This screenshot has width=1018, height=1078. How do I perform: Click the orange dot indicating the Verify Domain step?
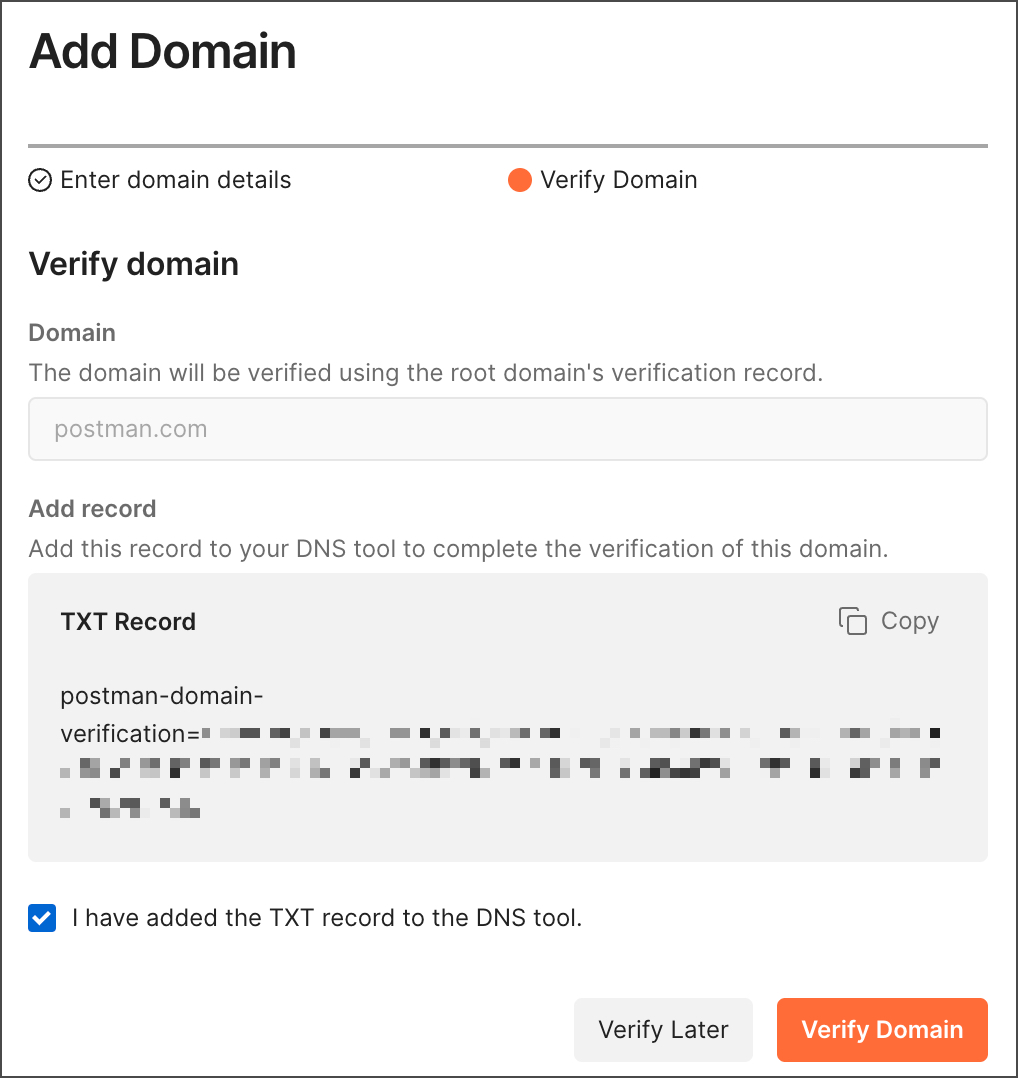click(x=519, y=180)
